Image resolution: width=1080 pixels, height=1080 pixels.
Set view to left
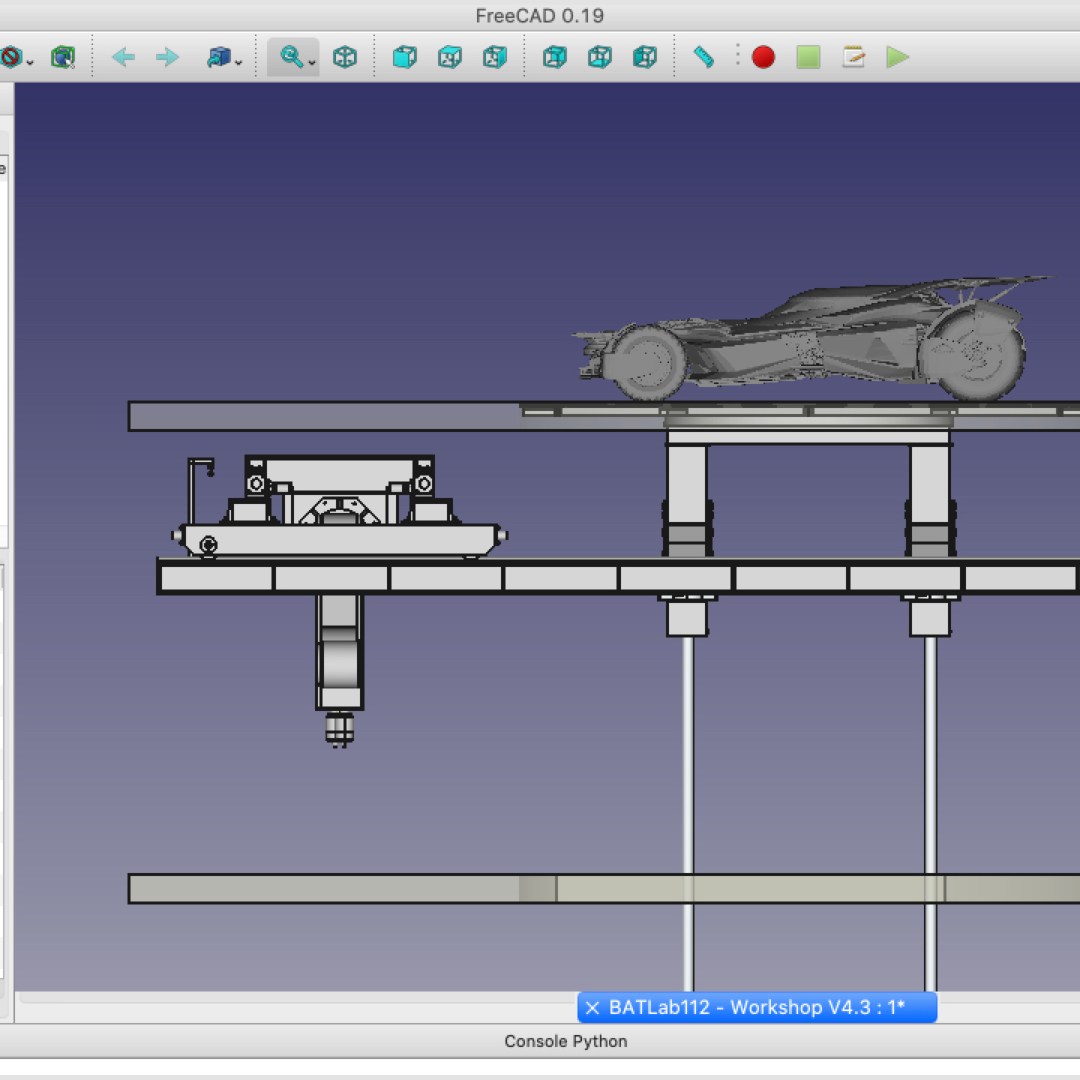[645, 57]
